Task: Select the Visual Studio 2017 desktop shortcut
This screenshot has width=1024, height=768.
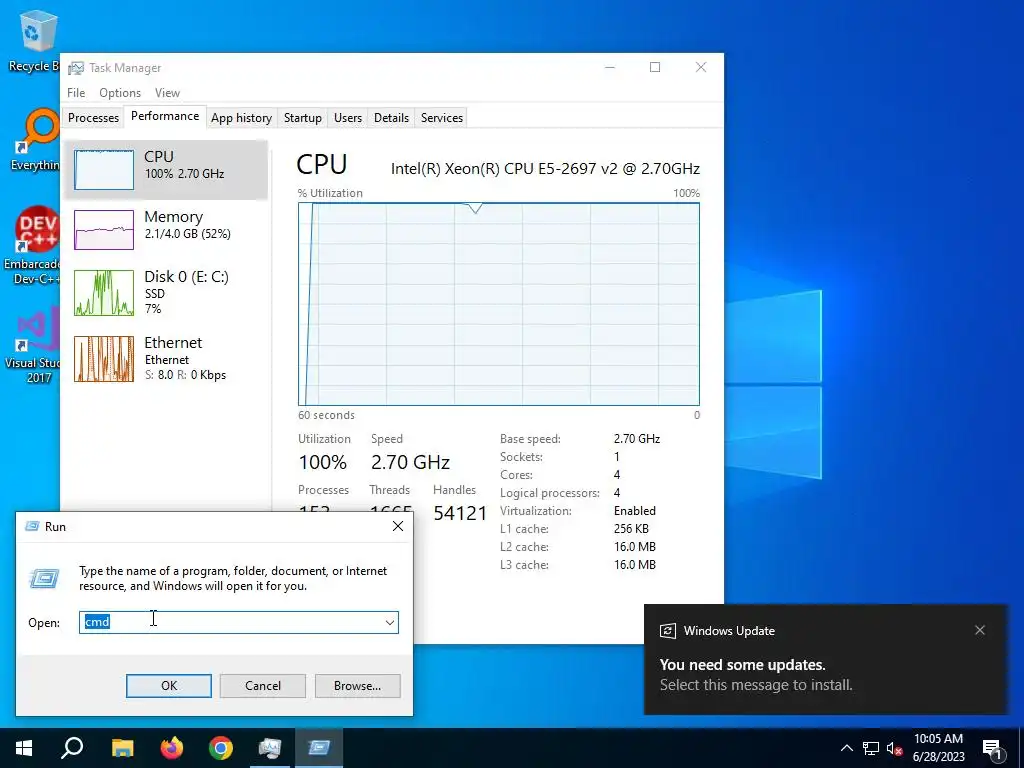Action: [34, 347]
